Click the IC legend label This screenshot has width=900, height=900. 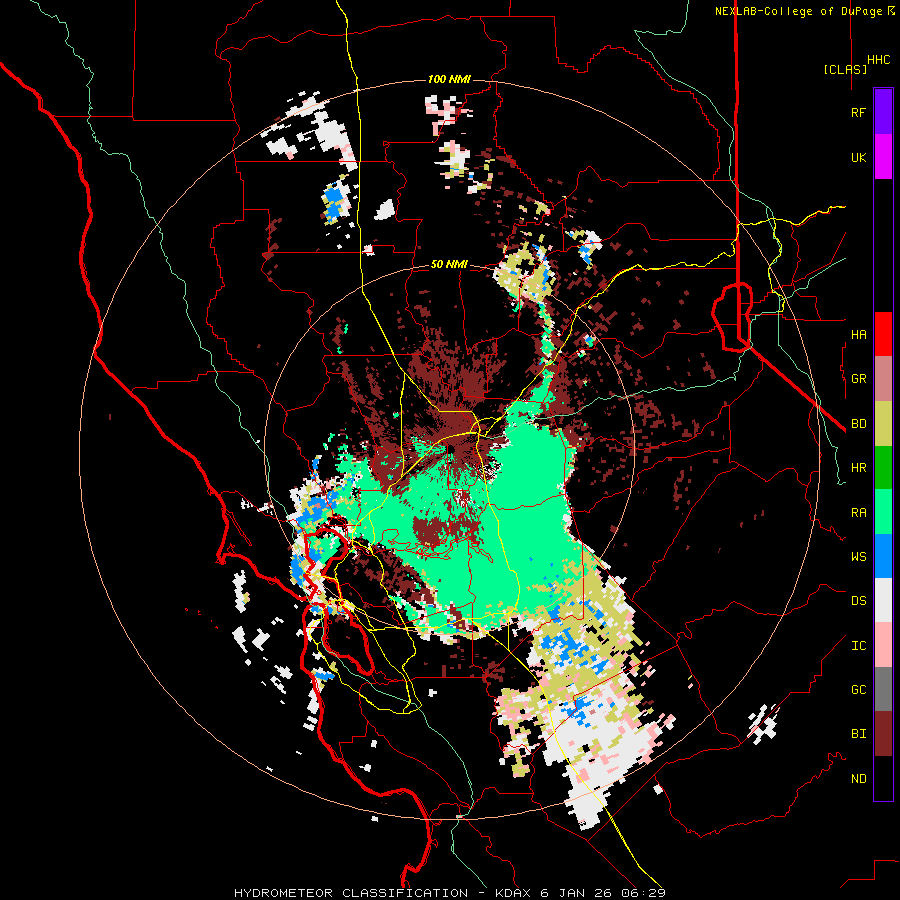[858, 646]
